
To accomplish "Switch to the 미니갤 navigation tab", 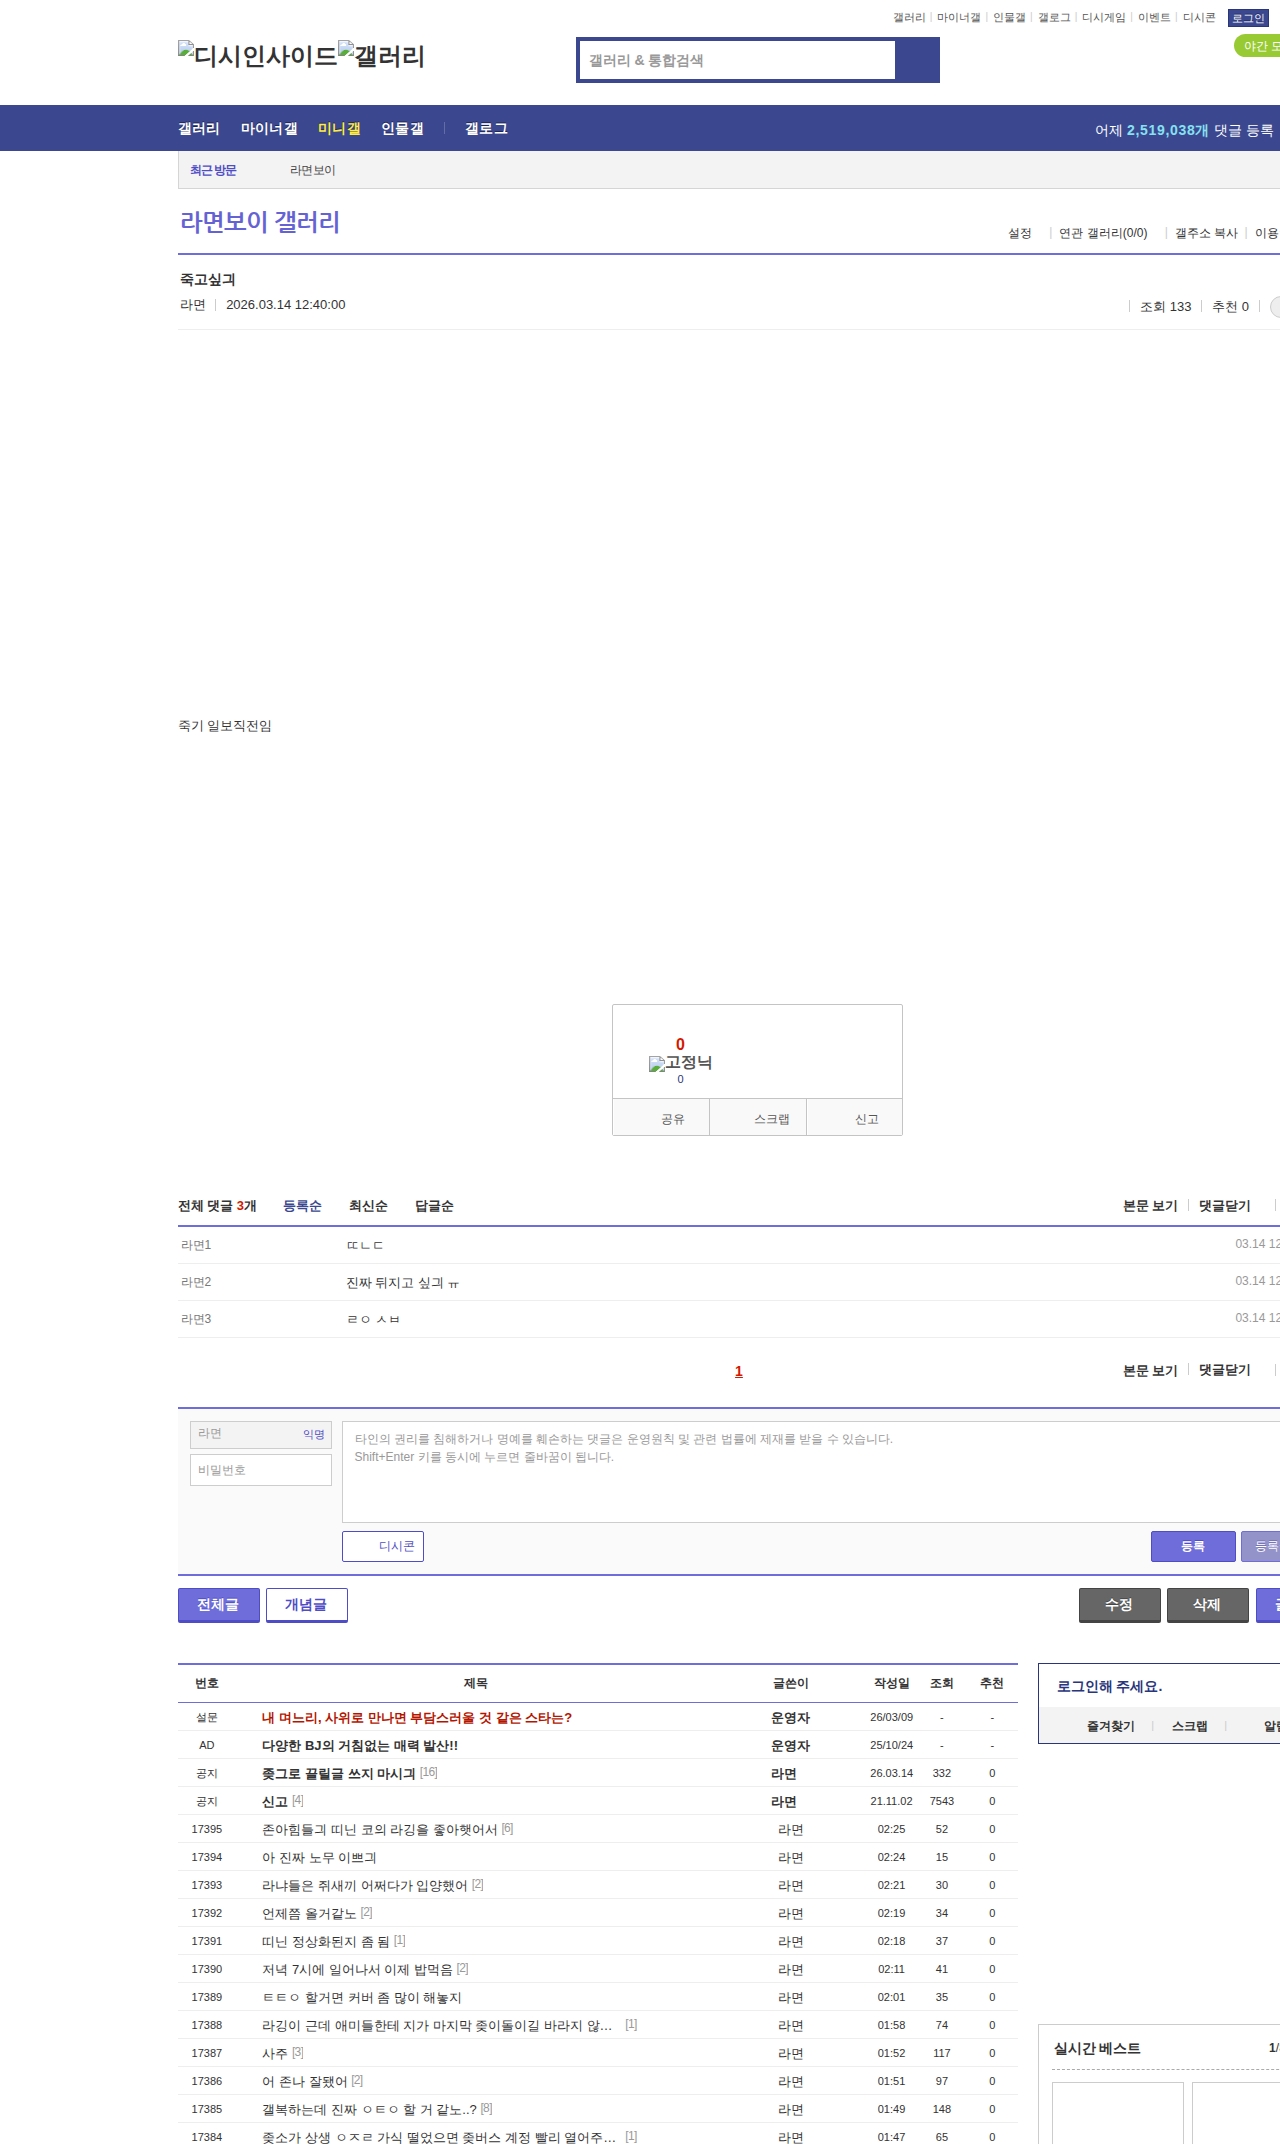I will click(339, 129).
